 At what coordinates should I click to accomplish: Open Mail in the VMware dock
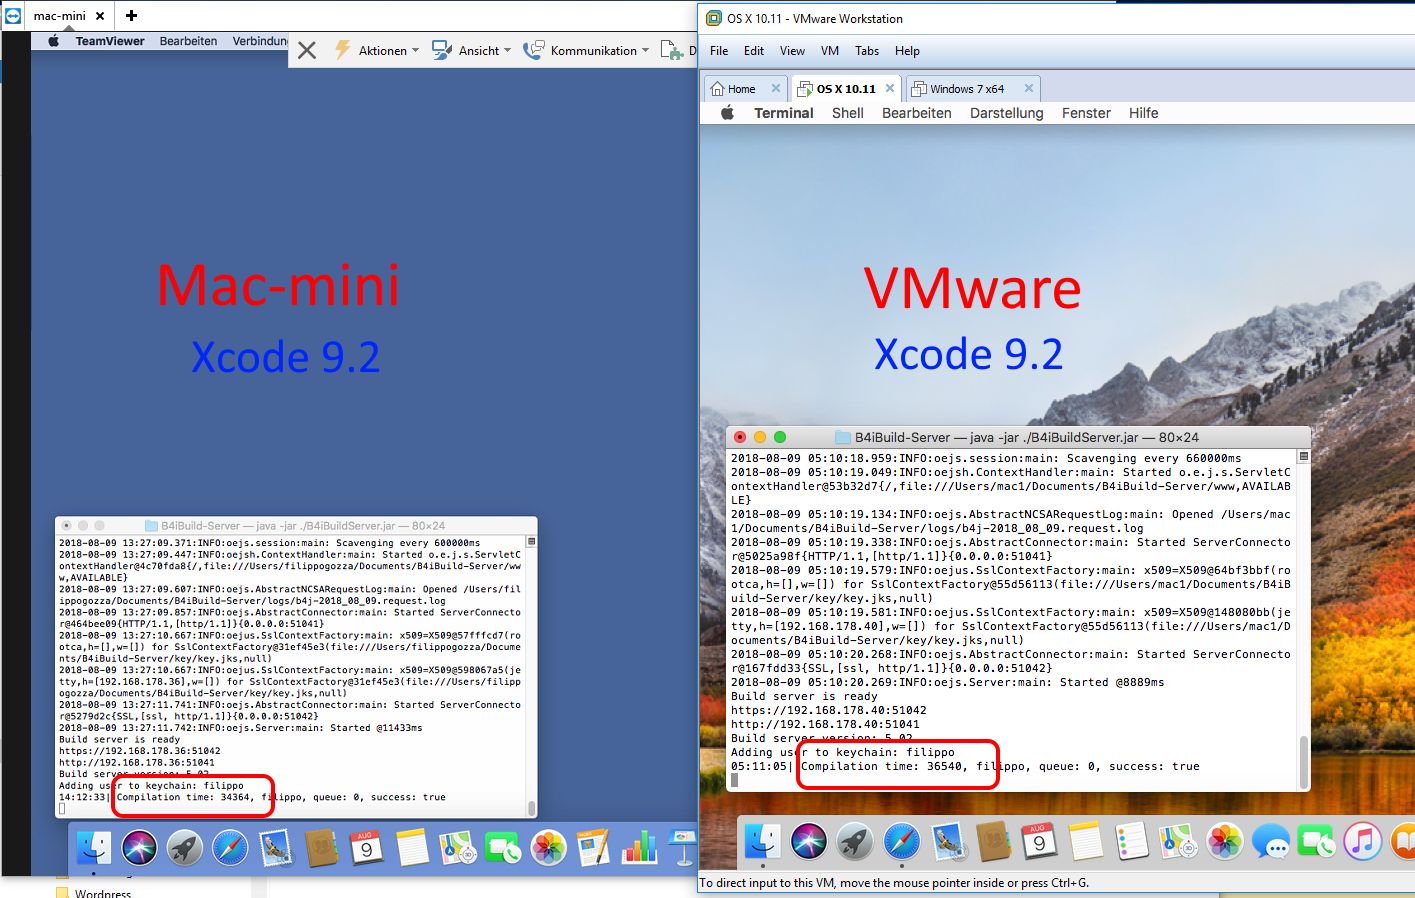pyautogui.click(x=947, y=841)
